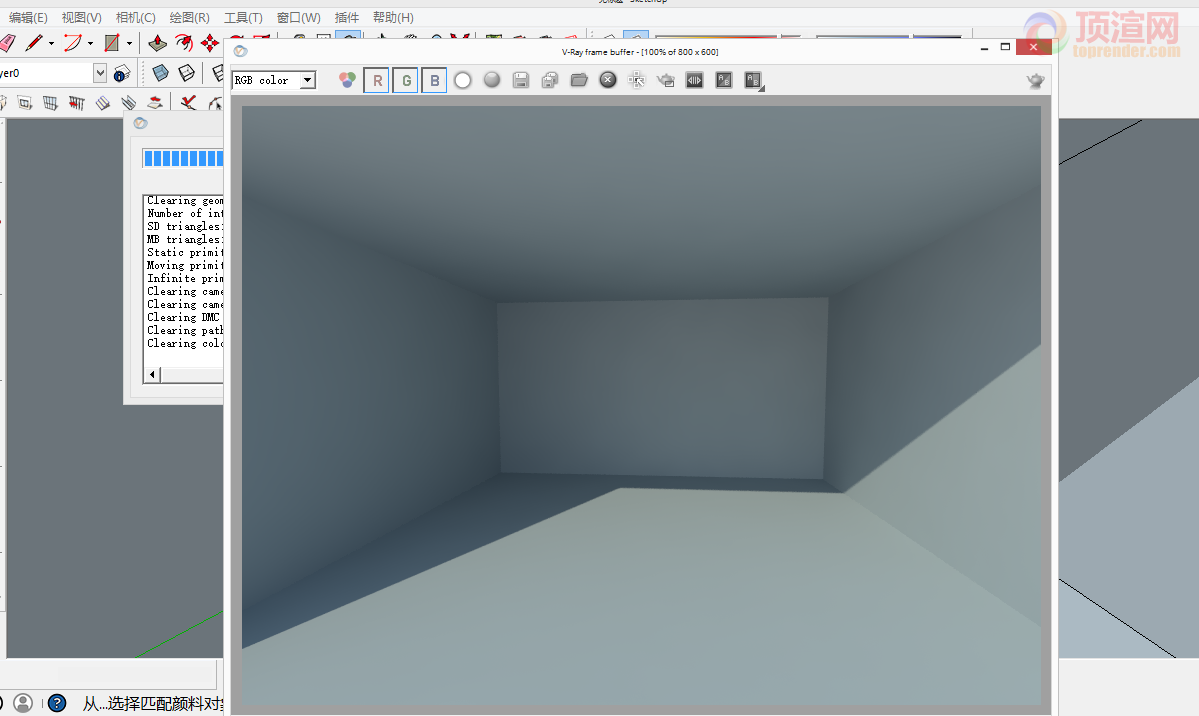The width and height of the screenshot is (1199, 716).
Task: Click the teapot render icon at frame buffer right
Action: (x=1035, y=80)
